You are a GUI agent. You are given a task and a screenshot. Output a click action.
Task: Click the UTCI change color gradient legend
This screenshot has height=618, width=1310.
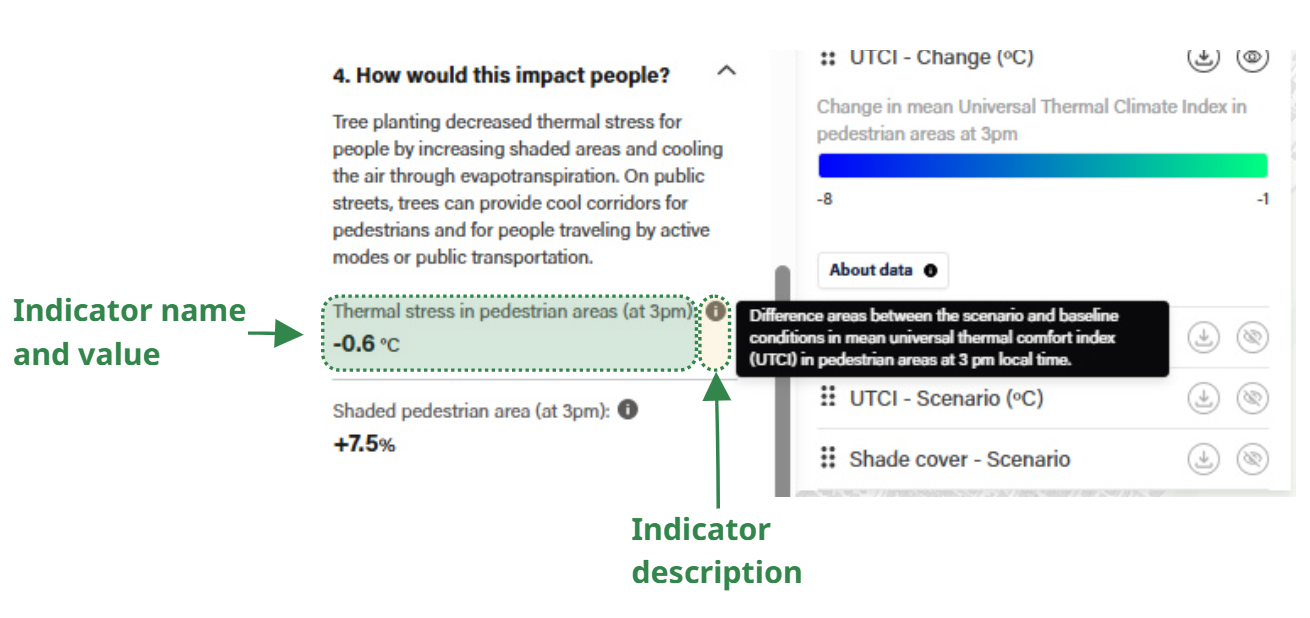coord(1042,166)
